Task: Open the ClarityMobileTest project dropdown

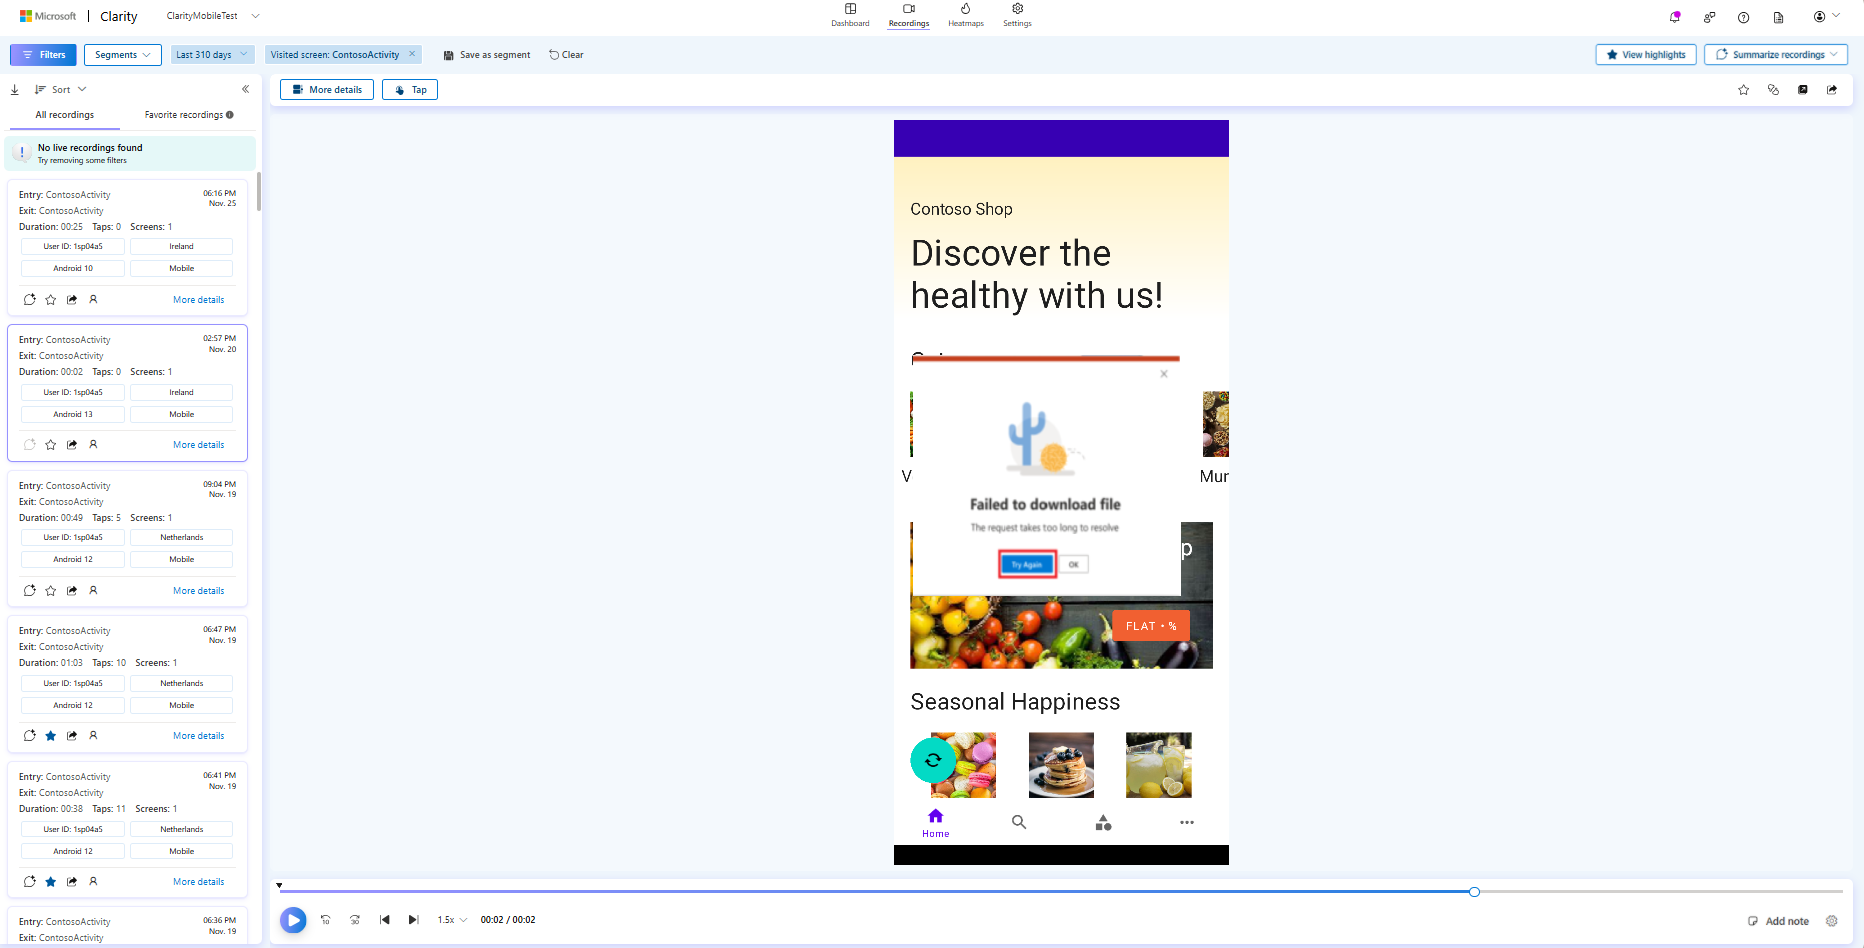Action: coord(213,16)
